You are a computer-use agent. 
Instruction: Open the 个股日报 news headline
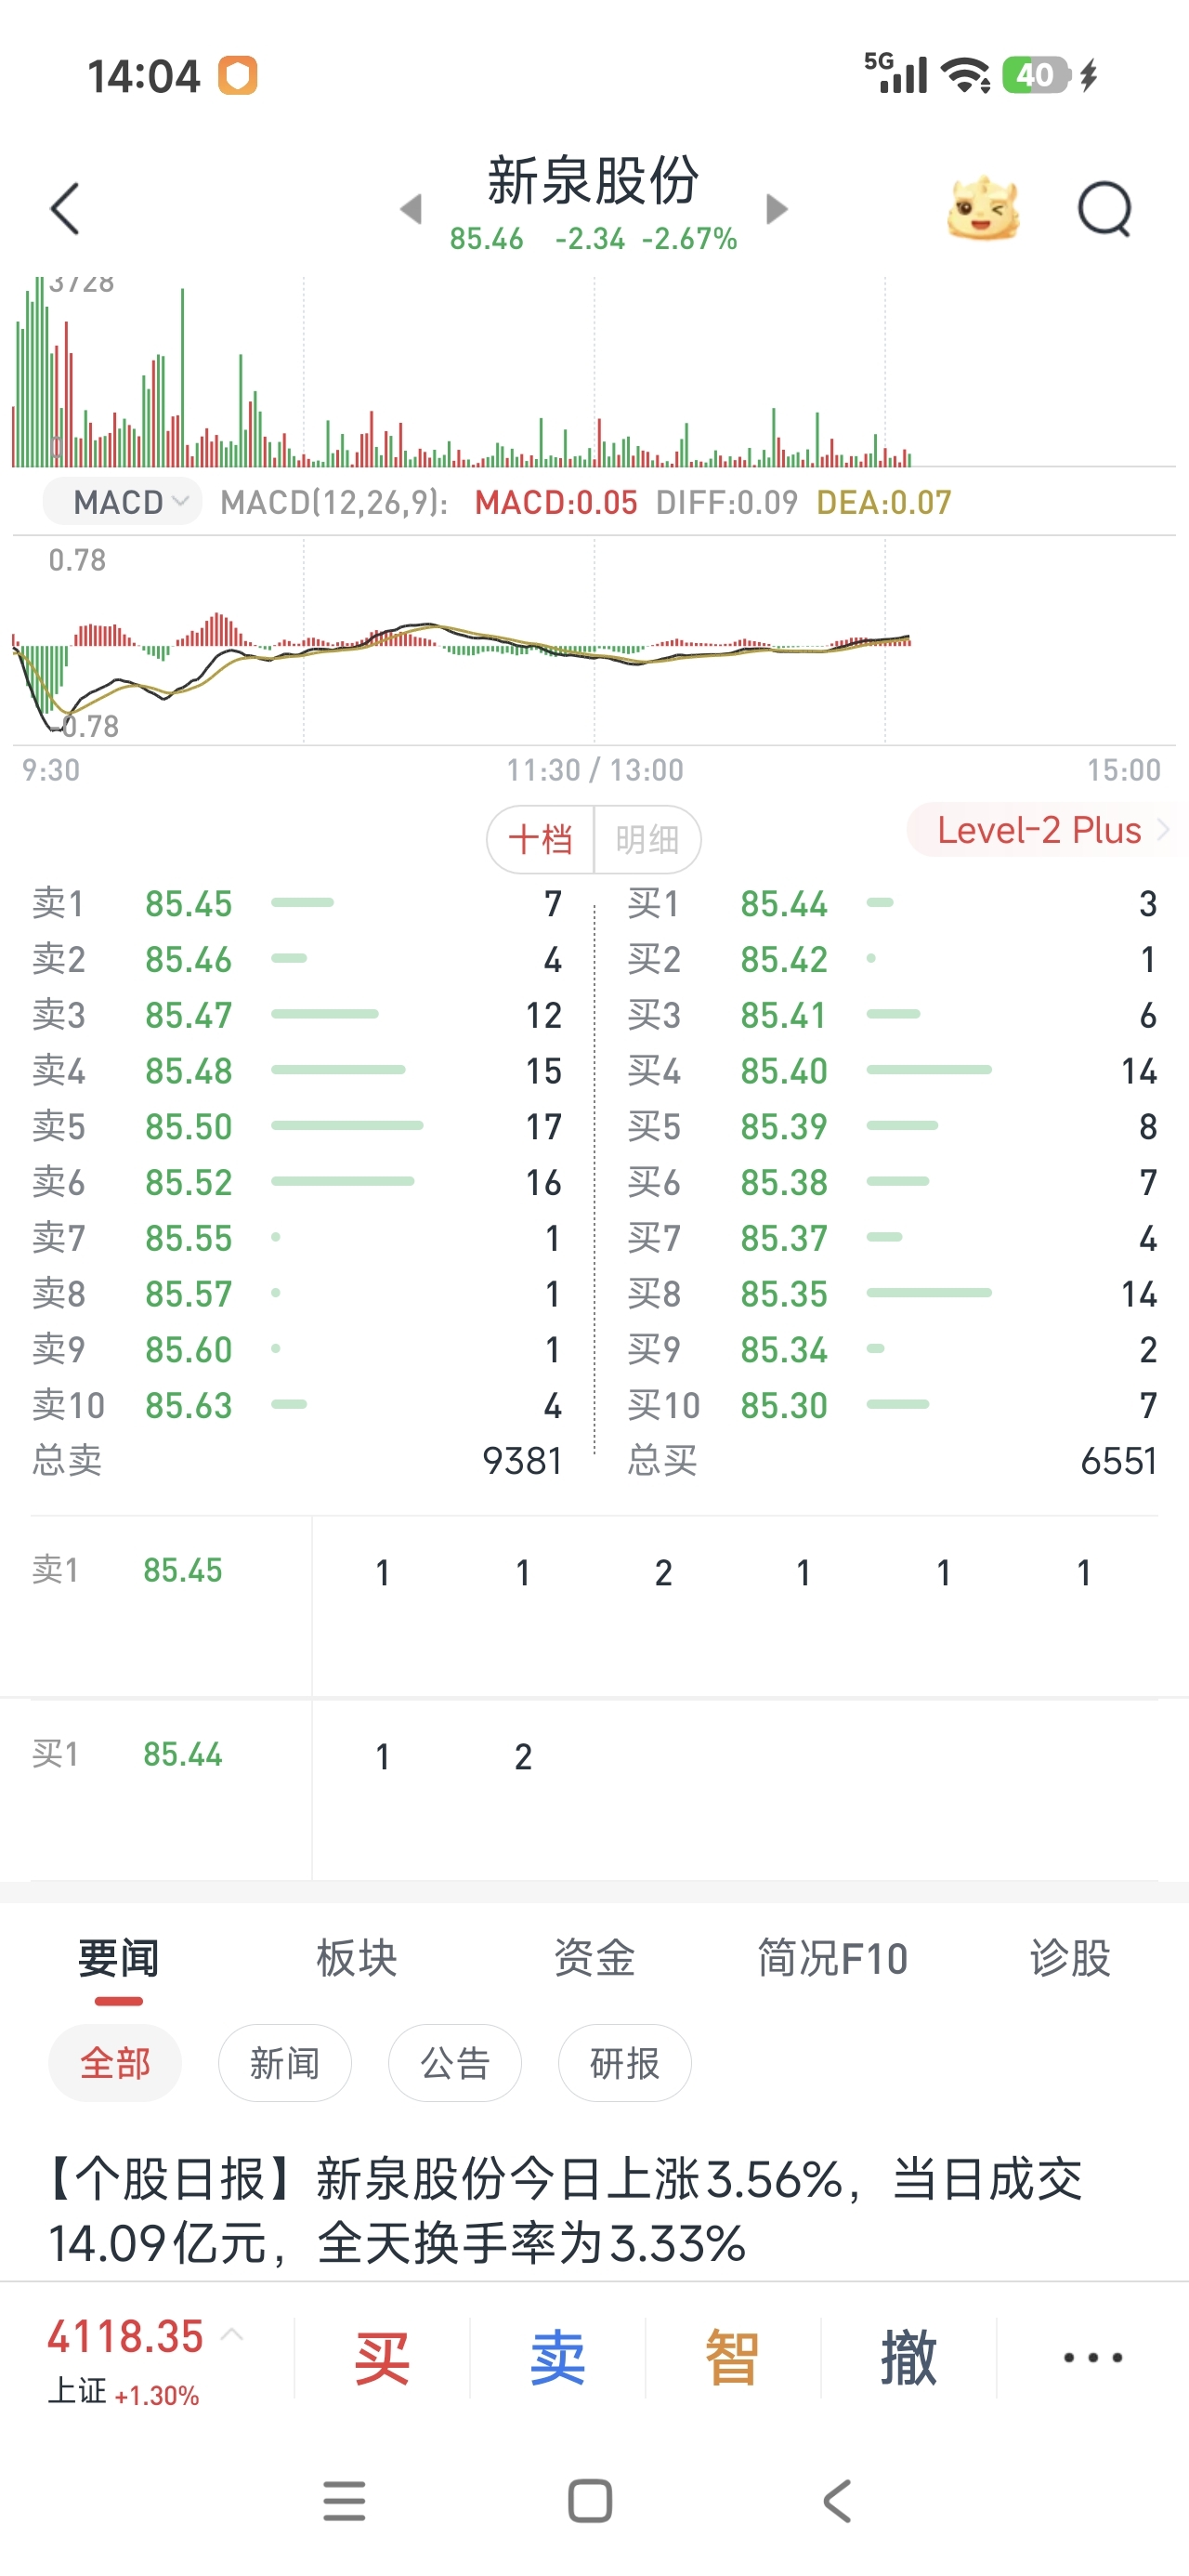click(x=565, y=2210)
